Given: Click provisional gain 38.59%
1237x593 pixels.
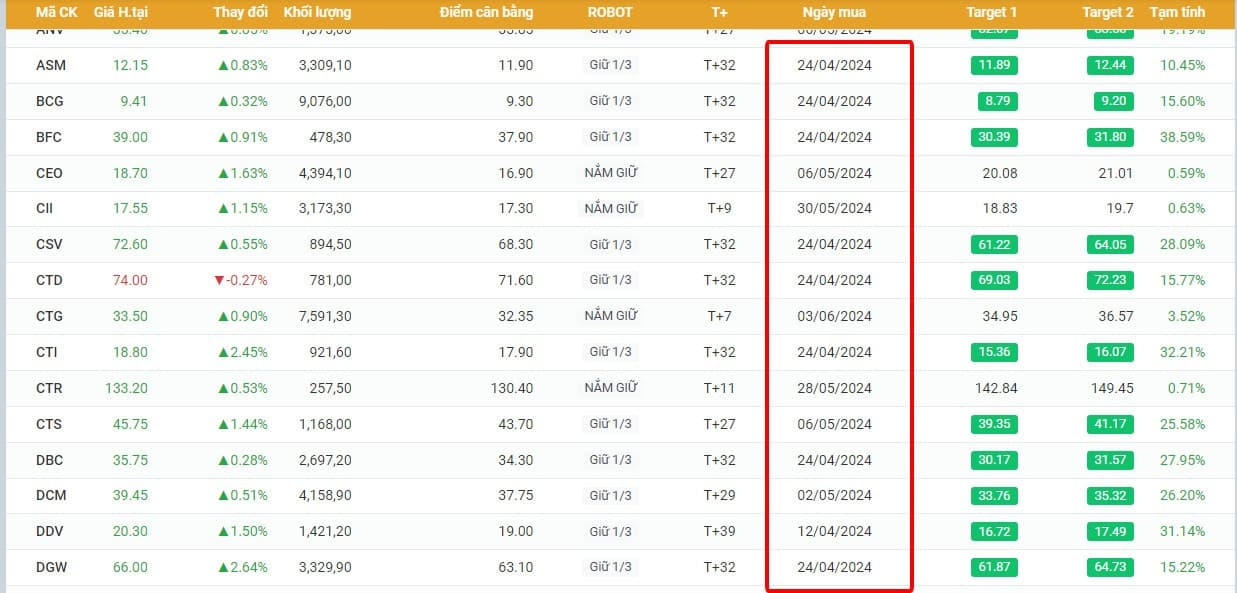Looking at the screenshot, I should (1181, 137).
